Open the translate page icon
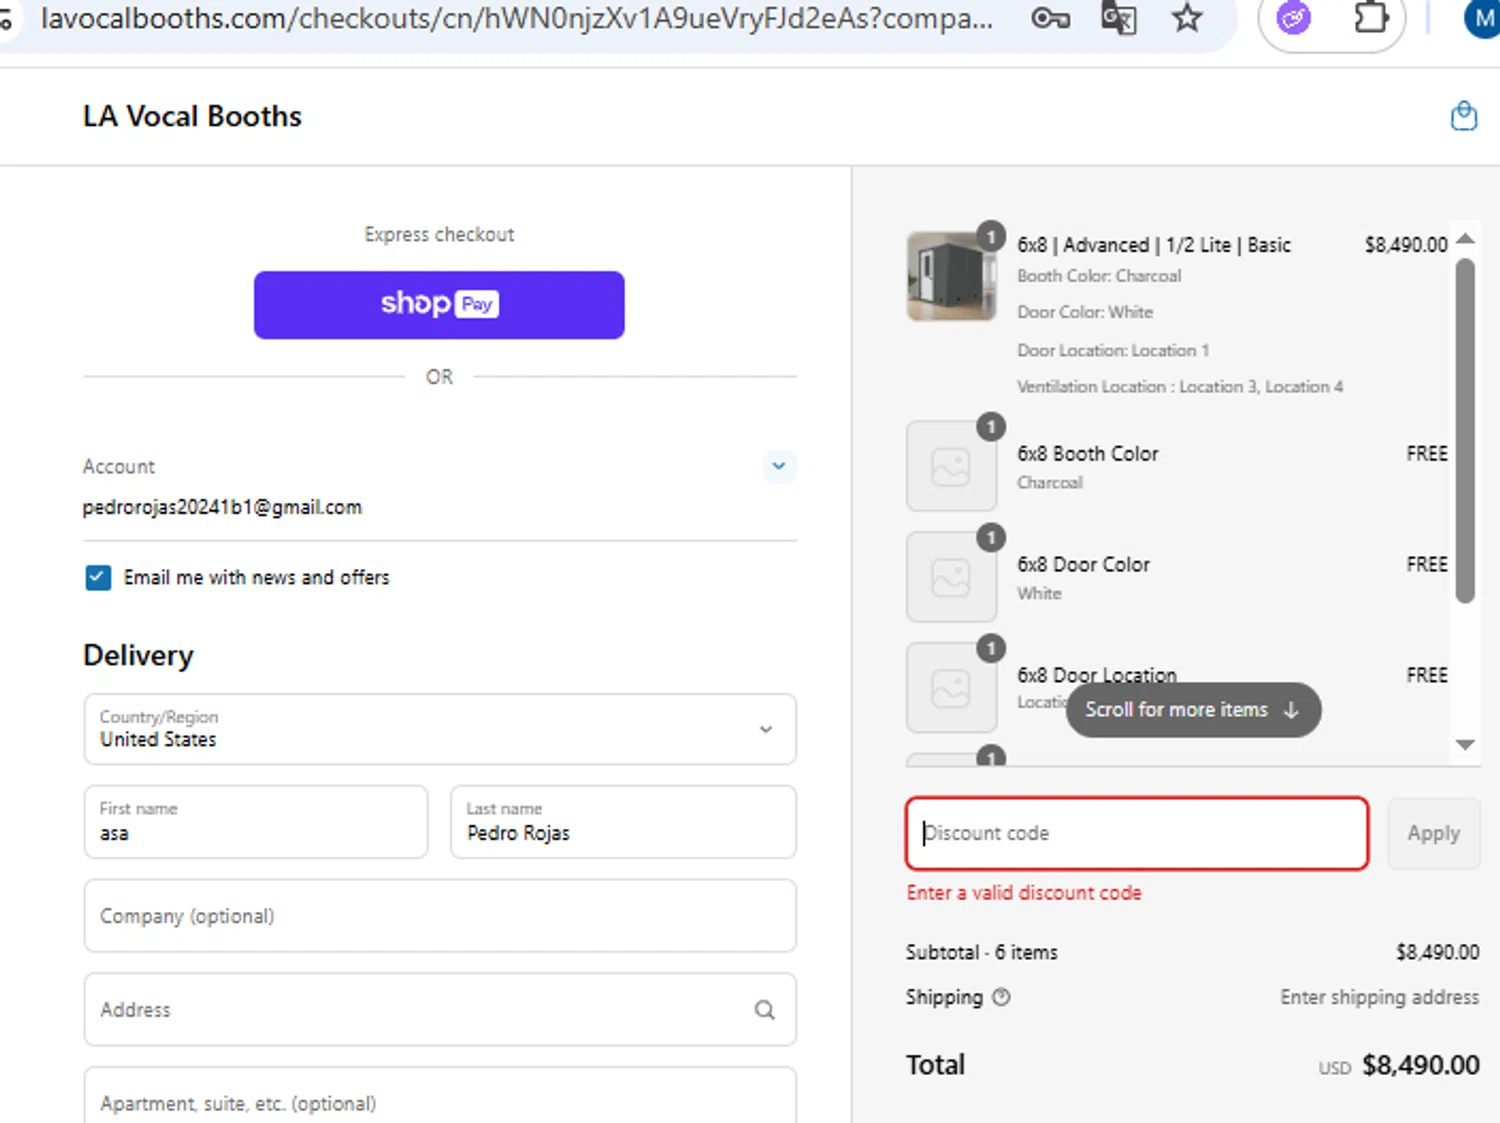The width and height of the screenshot is (1500, 1123). coord(1119,18)
